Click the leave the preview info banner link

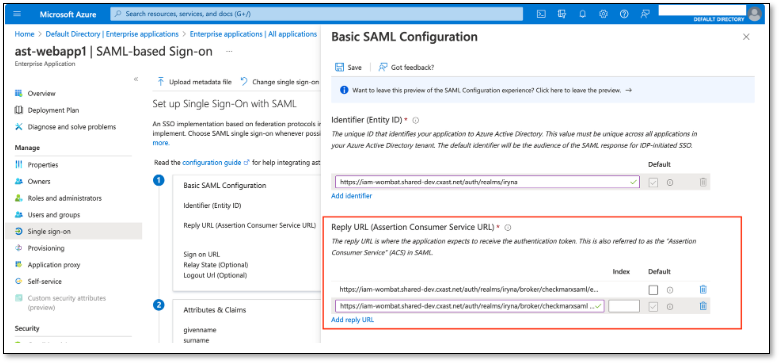coord(492,90)
